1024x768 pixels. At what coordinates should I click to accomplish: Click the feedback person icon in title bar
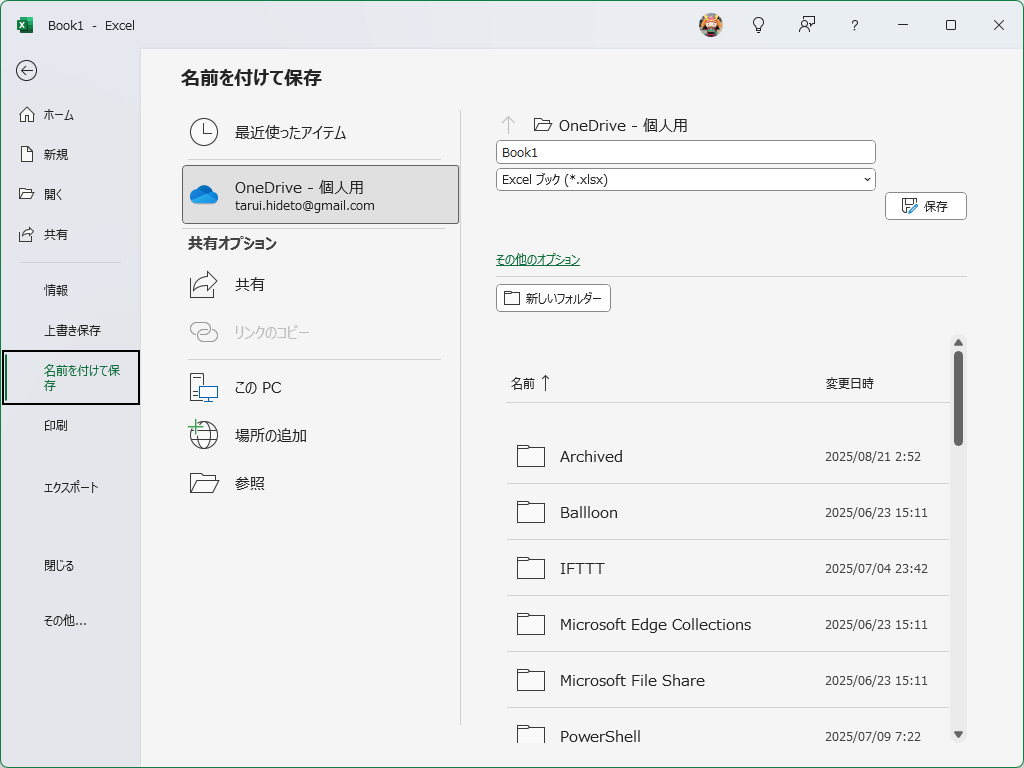coord(806,25)
